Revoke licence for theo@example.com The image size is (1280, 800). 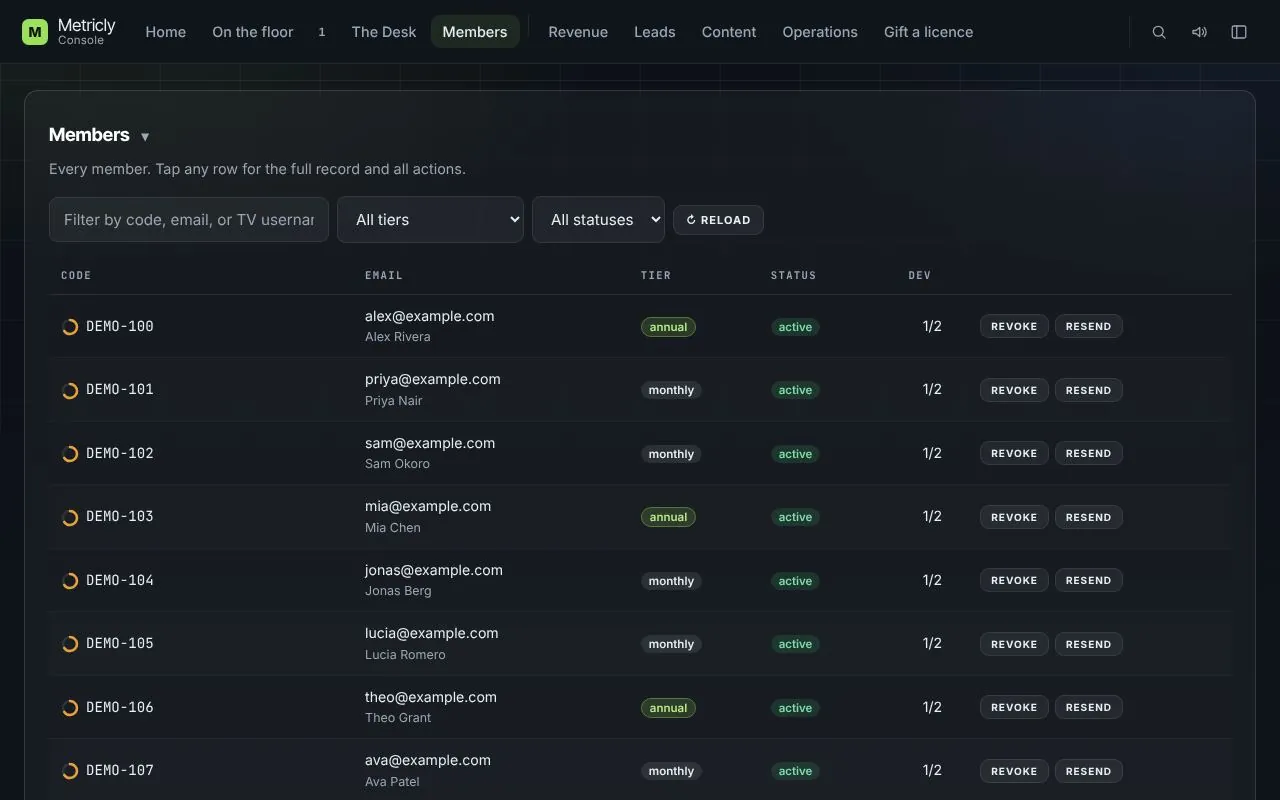tap(1014, 707)
